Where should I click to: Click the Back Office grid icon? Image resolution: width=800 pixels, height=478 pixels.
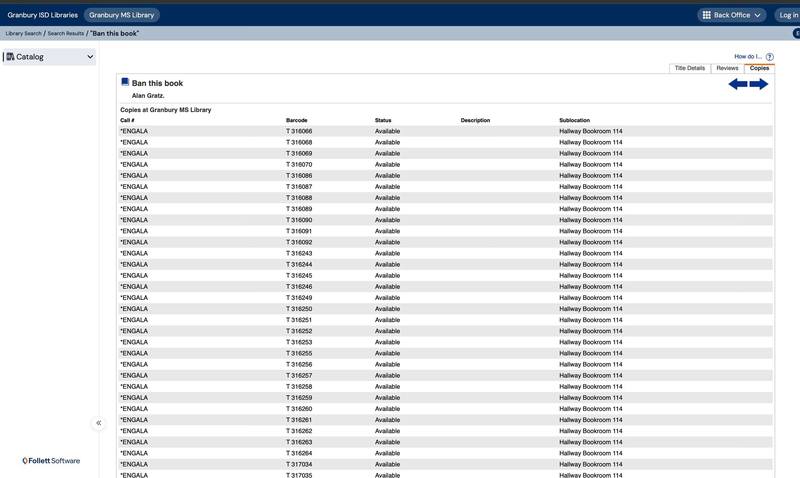click(x=706, y=15)
